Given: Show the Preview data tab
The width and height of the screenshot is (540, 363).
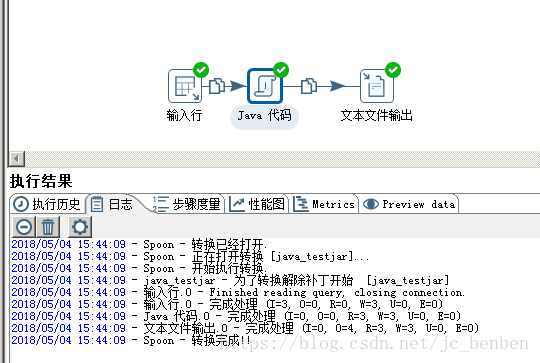Looking at the screenshot, I should coord(409,204).
